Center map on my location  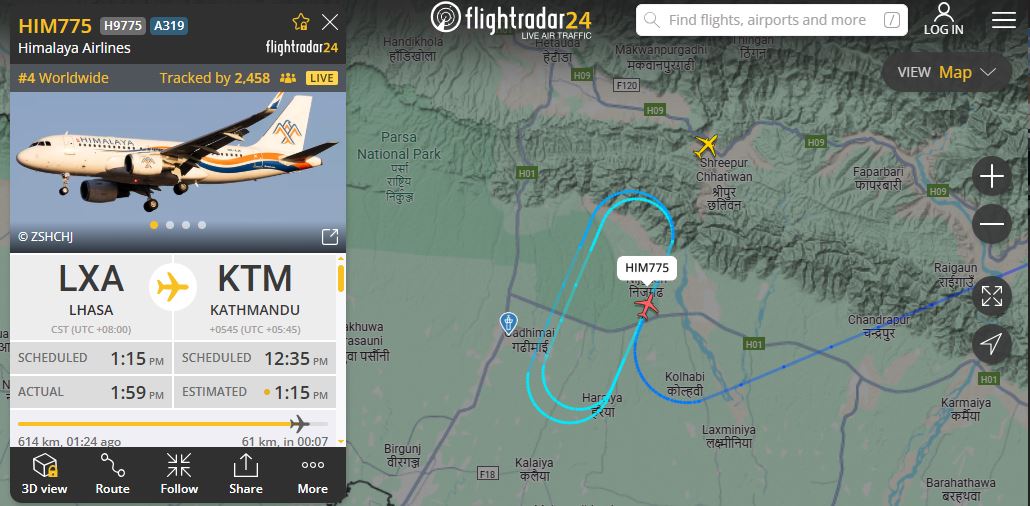(x=991, y=343)
